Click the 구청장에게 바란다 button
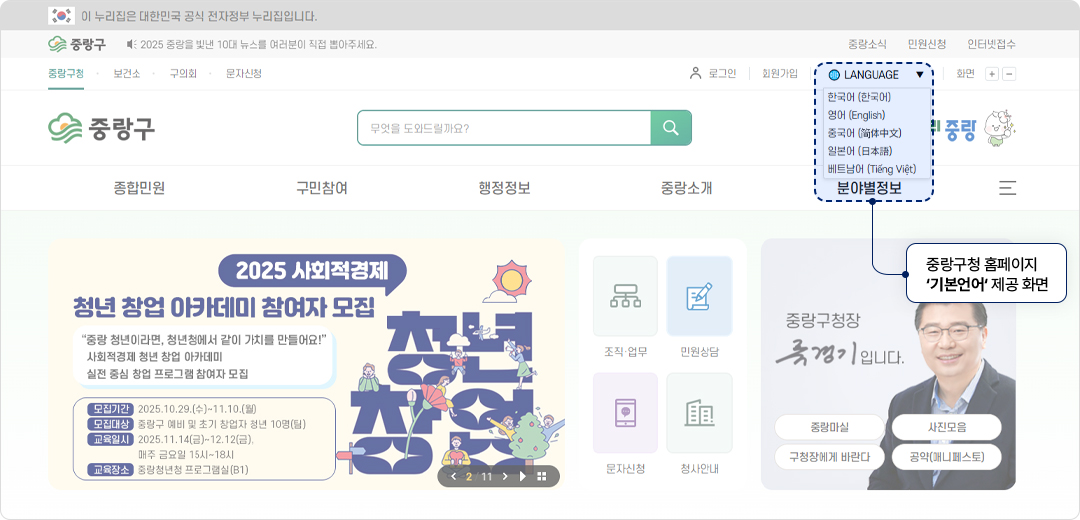This screenshot has height=520, width=1080. tap(829, 457)
